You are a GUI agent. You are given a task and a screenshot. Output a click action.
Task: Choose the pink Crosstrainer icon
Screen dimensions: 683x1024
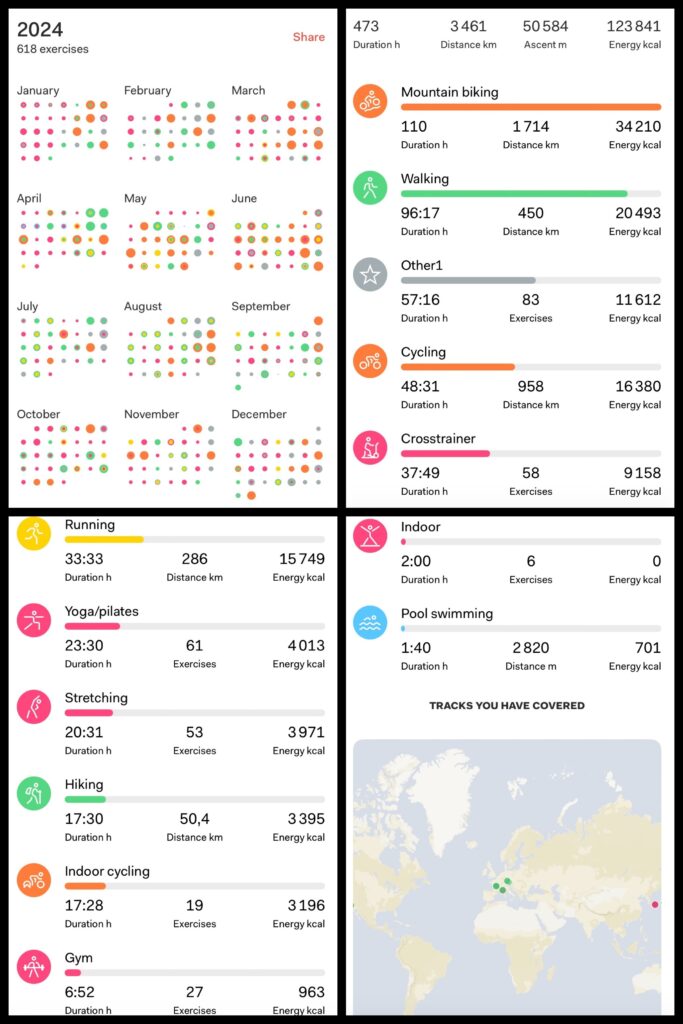[370, 448]
